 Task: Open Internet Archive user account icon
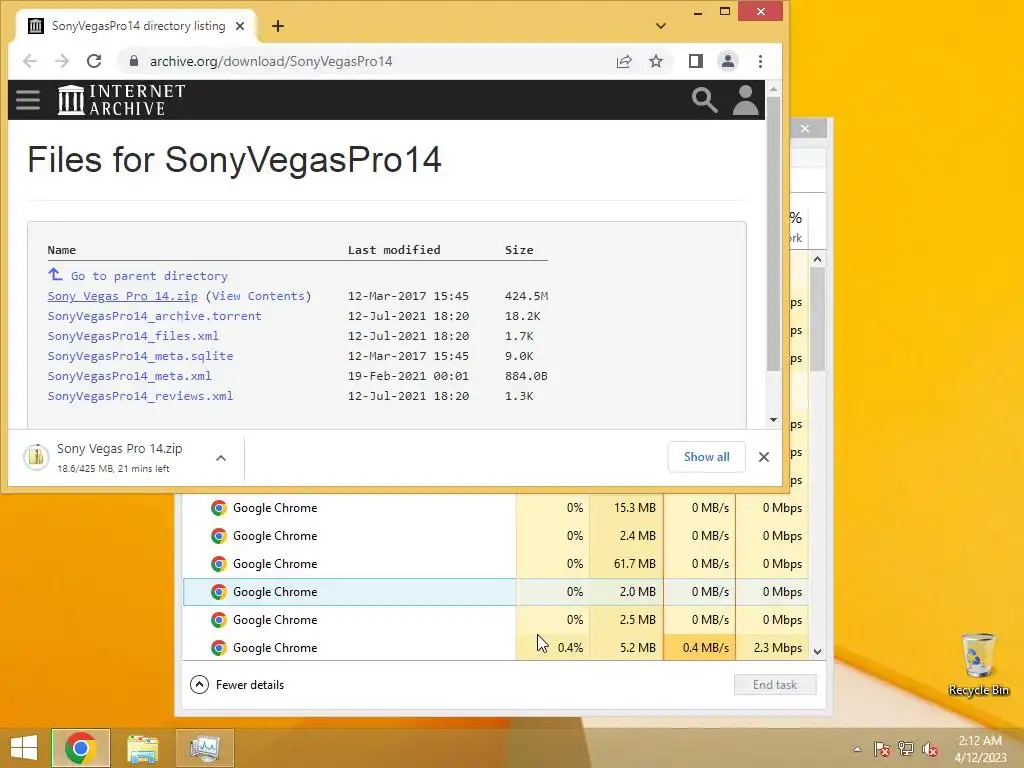[x=745, y=100]
